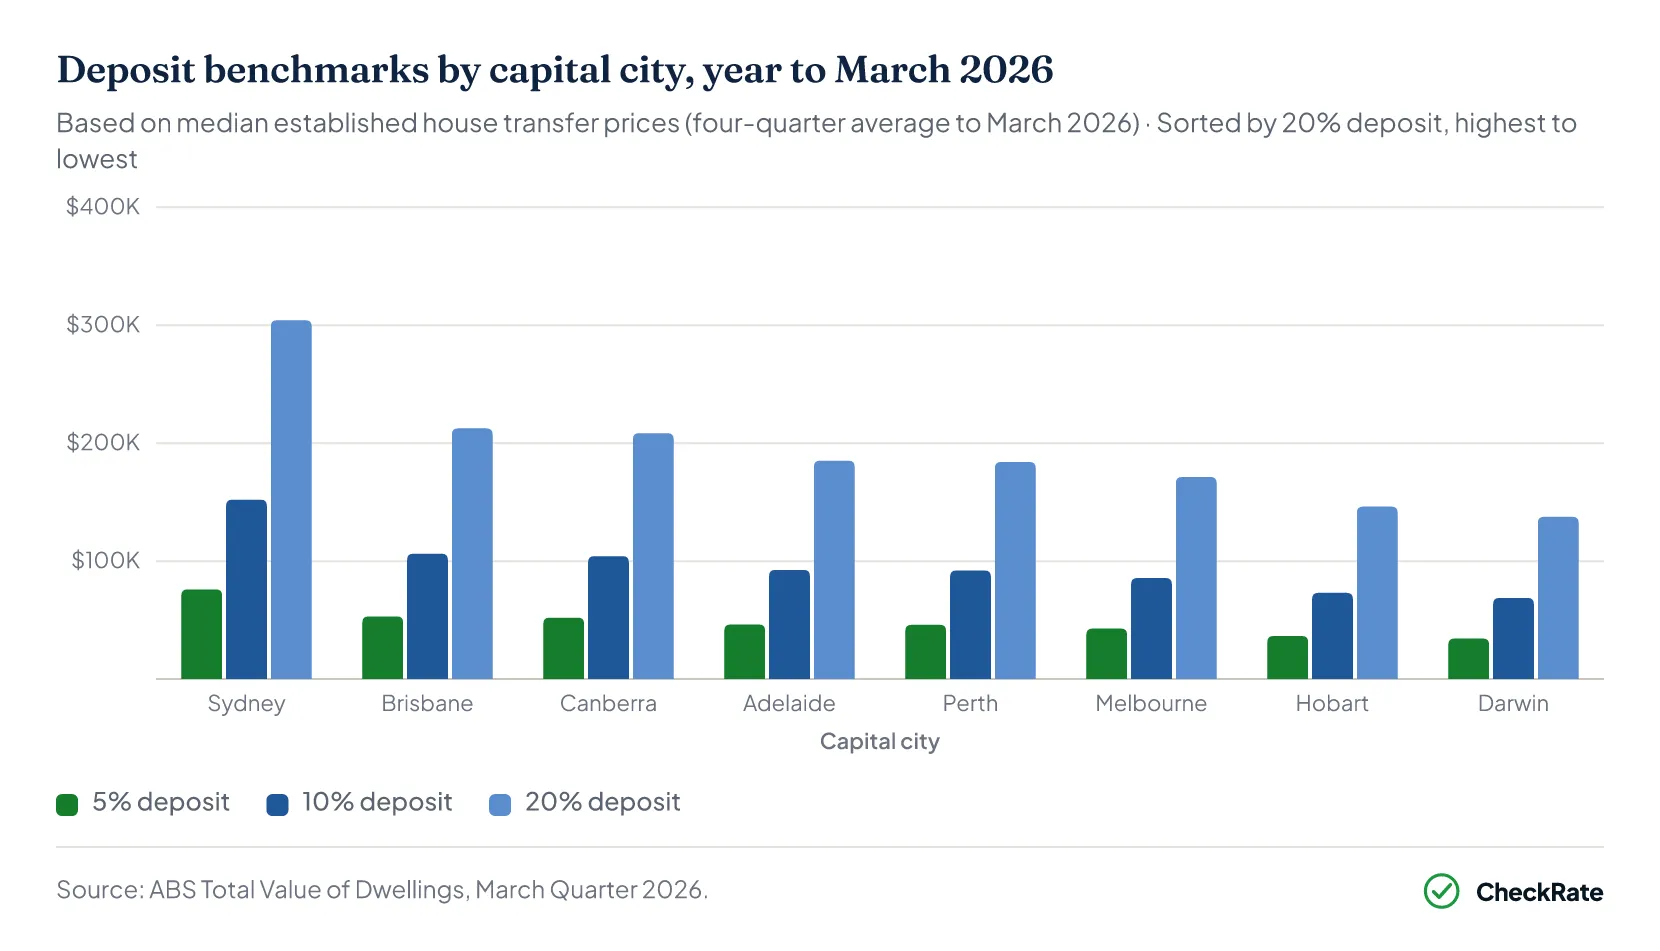Select Sydney's 20% deposit bar
Screen dimensions: 1660x951
[291, 500]
